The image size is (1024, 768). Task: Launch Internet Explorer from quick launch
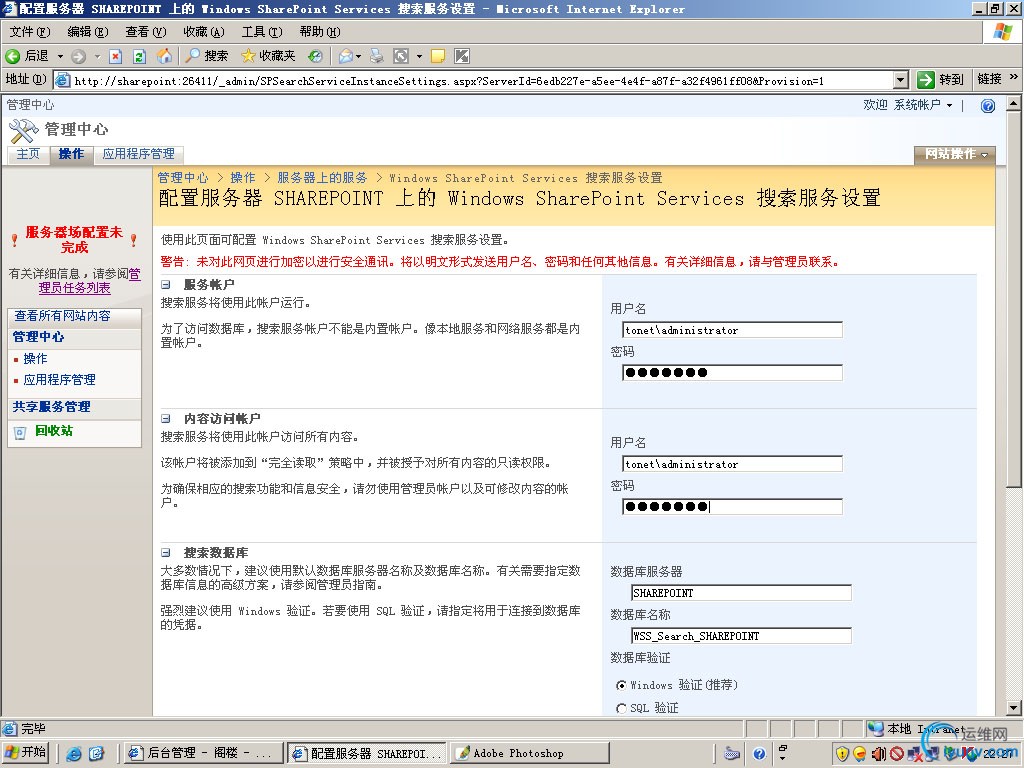tap(74, 754)
